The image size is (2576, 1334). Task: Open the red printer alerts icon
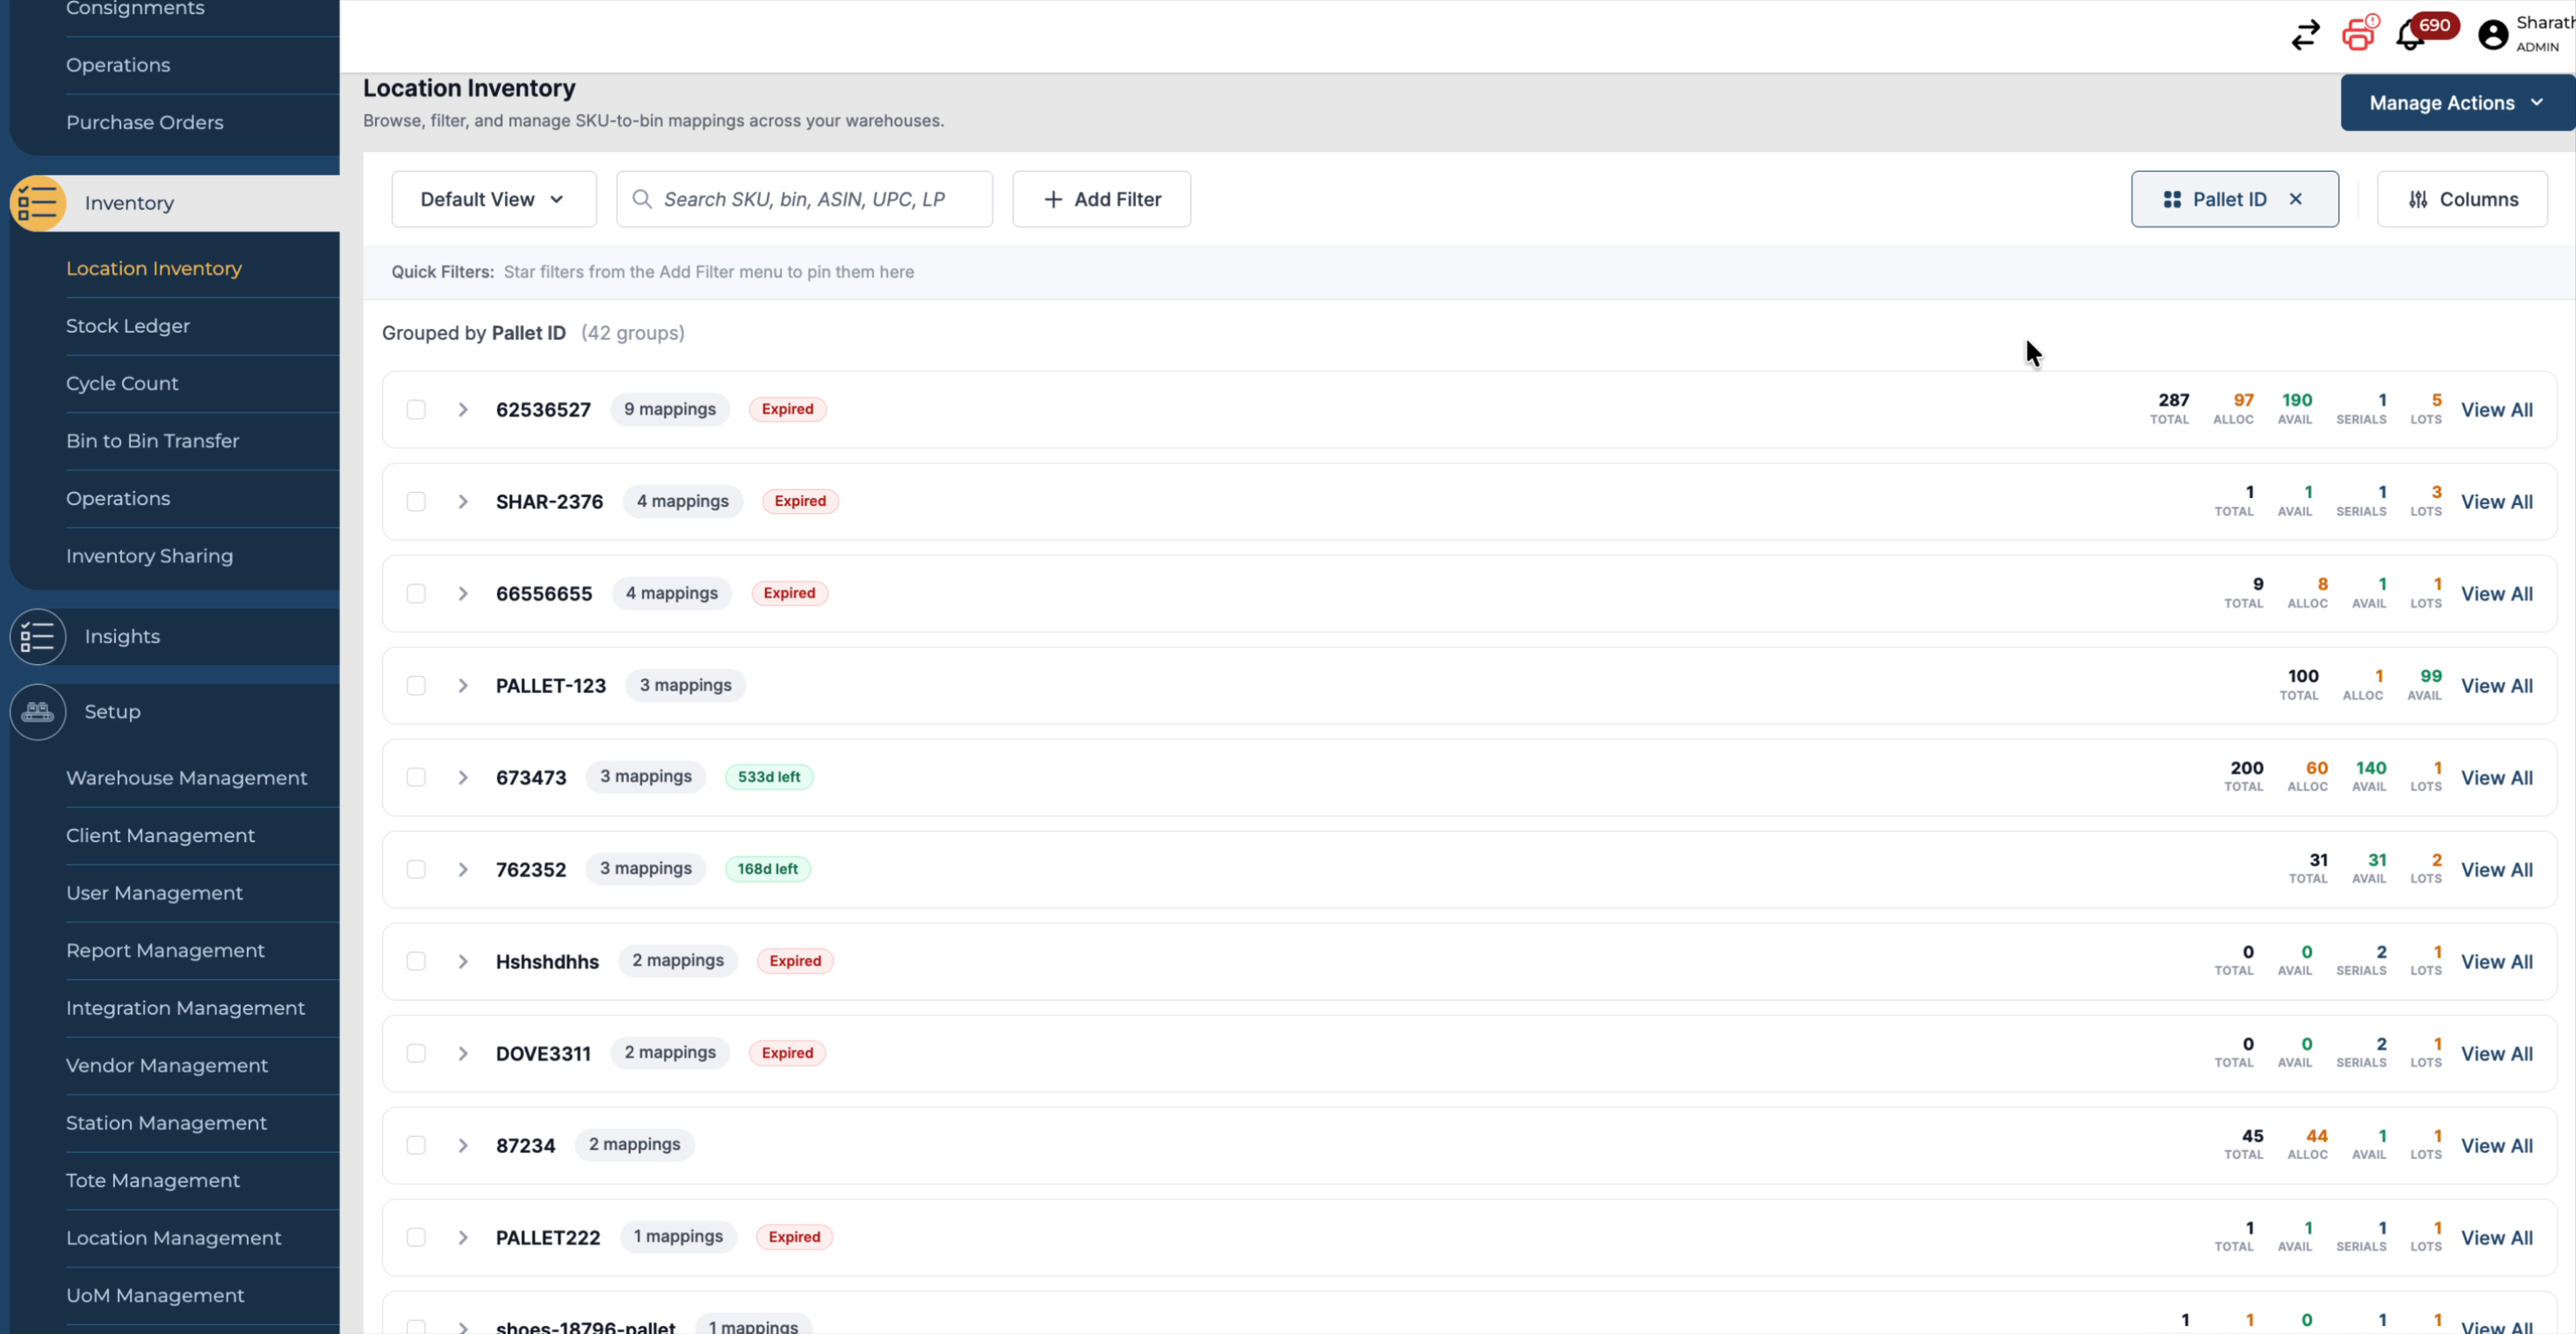click(2359, 33)
